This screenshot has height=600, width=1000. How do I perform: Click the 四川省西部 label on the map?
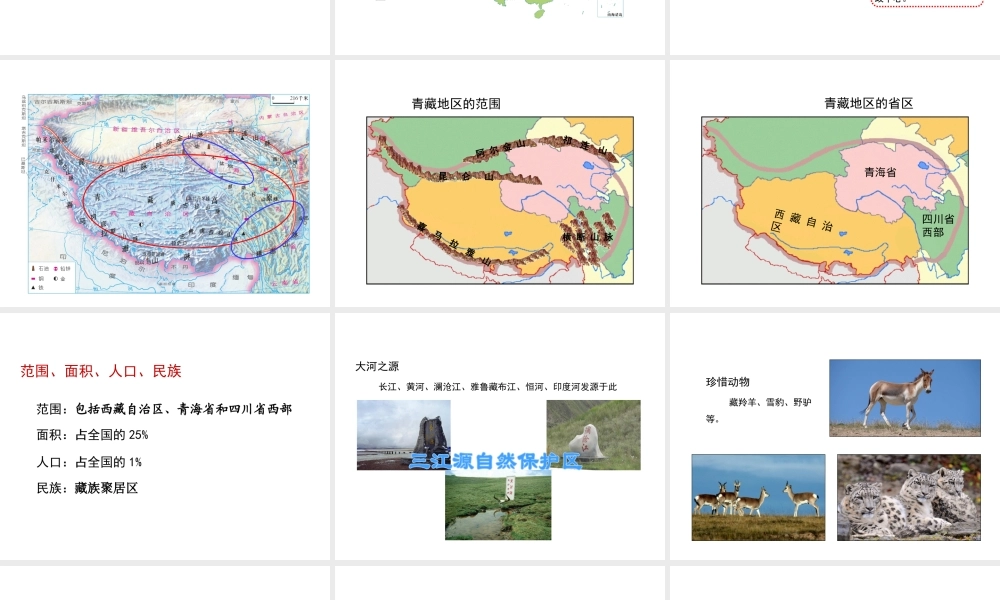(938, 225)
